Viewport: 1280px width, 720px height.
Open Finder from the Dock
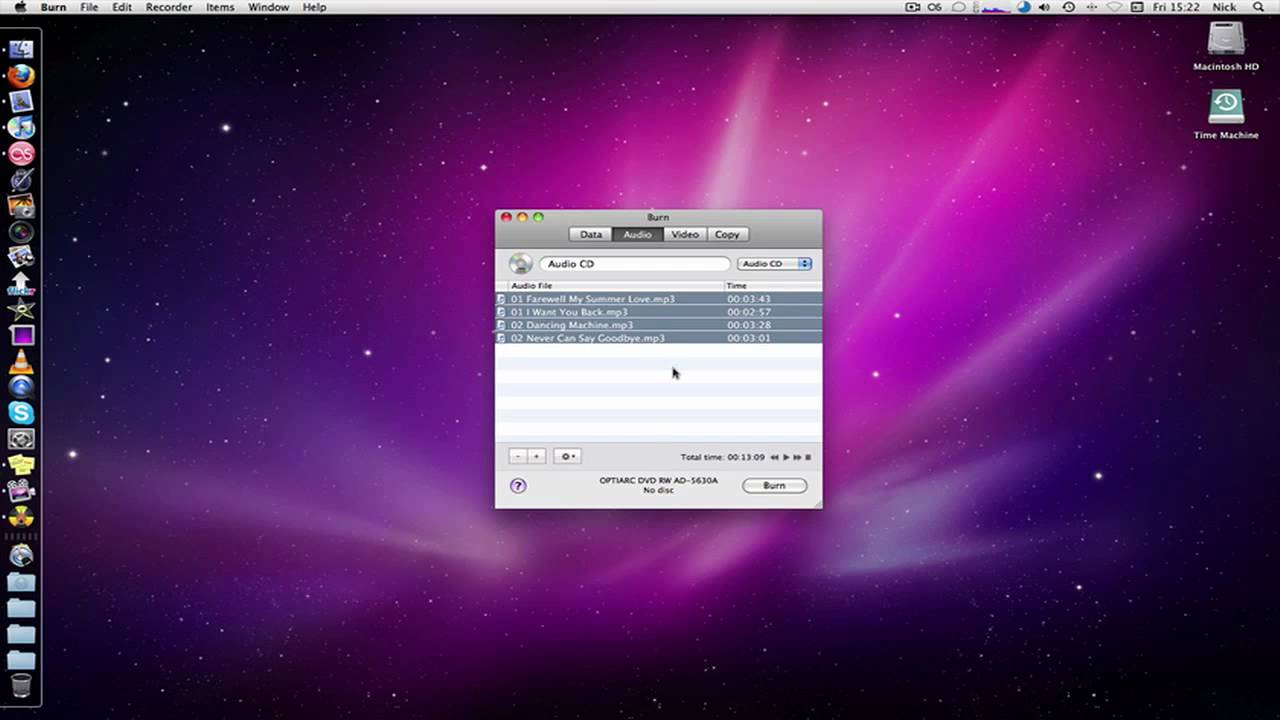click(21, 49)
